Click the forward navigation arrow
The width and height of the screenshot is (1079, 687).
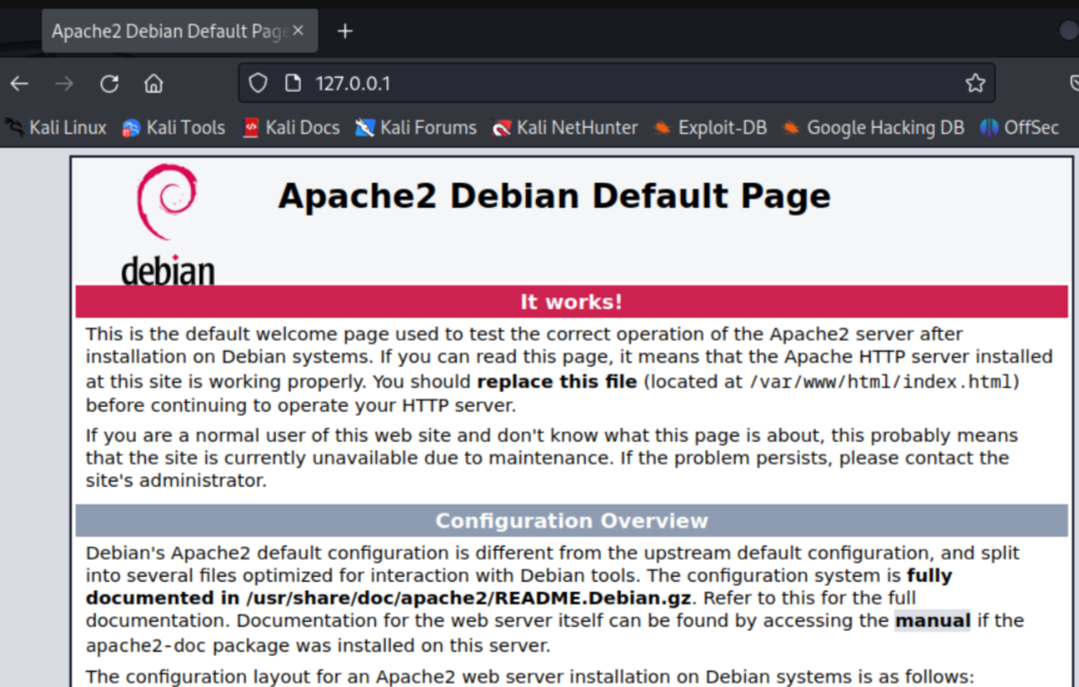[64, 84]
